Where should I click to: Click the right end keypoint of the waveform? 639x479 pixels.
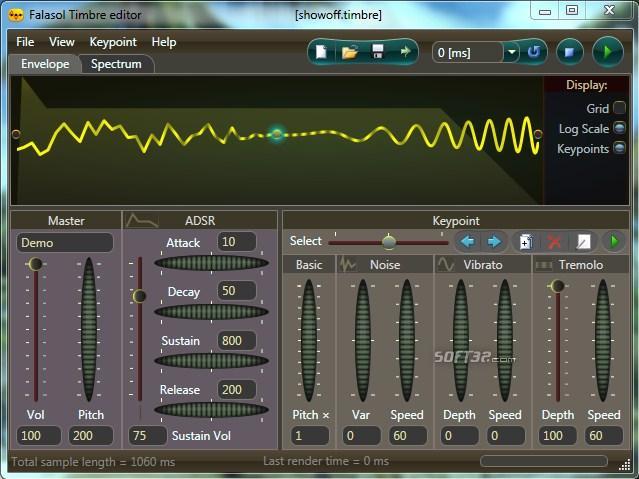click(538, 134)
